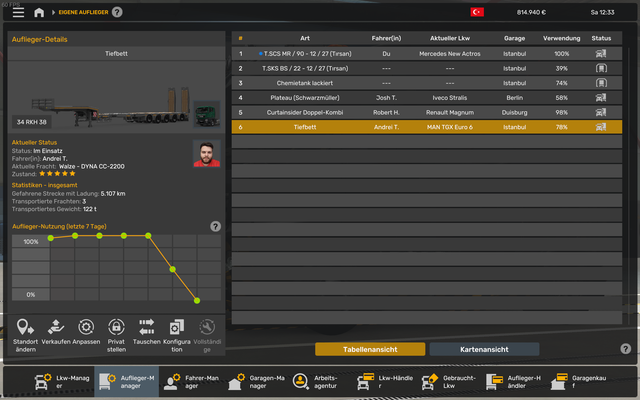Sort table by Garage column
This screenshot has width=640, height=400.
[x=514, y=38]
